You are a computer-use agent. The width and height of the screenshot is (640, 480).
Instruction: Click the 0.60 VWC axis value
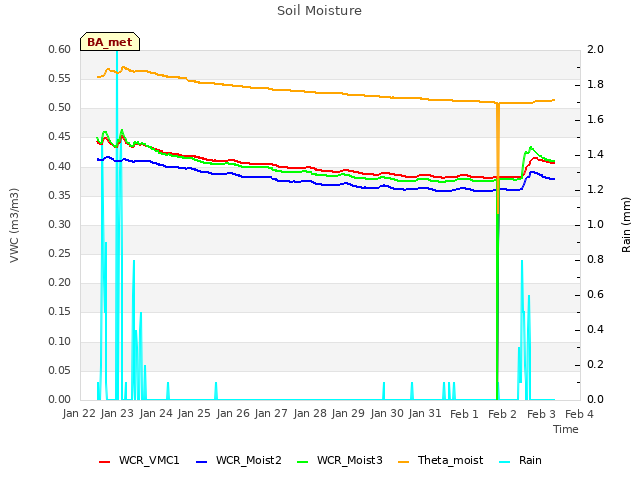point(60,50)
